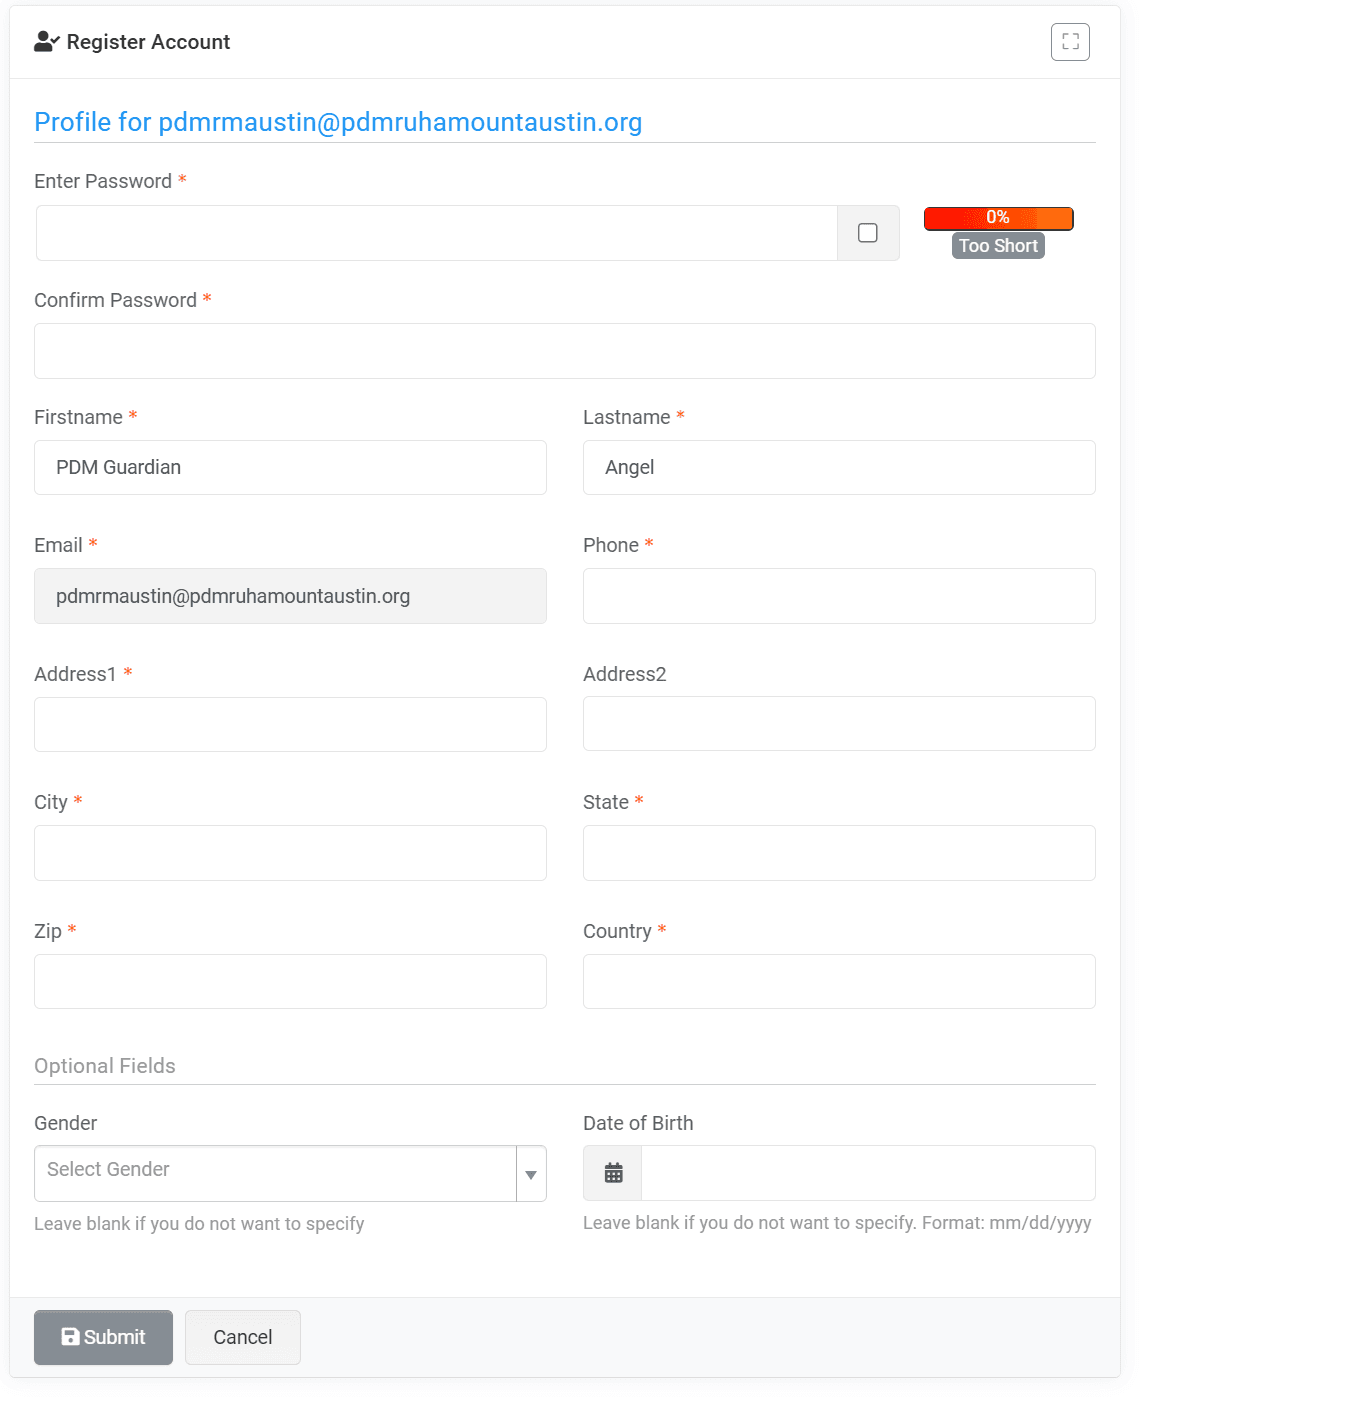This screenshot has height=1404, width=1359.
Task: Click the Confirm Password label
Action: (115, 300)
